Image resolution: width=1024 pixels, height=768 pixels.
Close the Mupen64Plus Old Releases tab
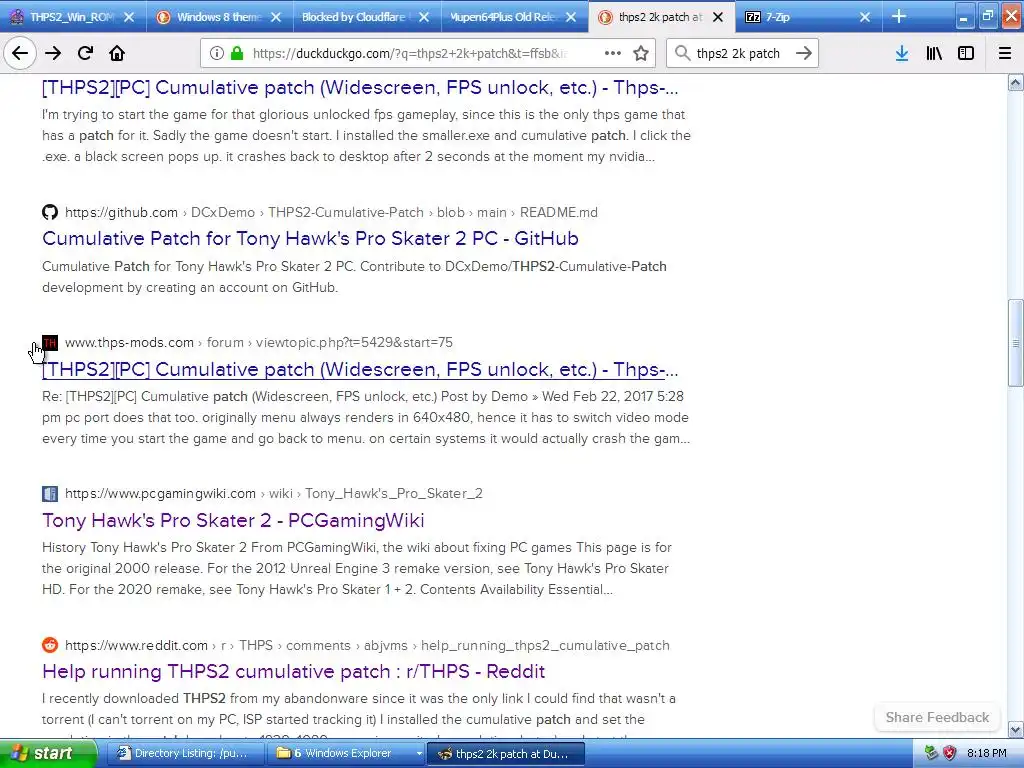click(x=571, y=17)
